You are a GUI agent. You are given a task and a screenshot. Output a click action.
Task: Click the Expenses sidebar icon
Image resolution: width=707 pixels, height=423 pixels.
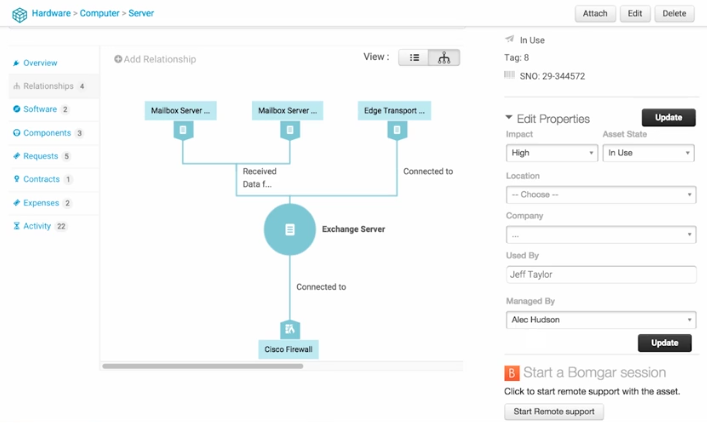tap(17, 202)
